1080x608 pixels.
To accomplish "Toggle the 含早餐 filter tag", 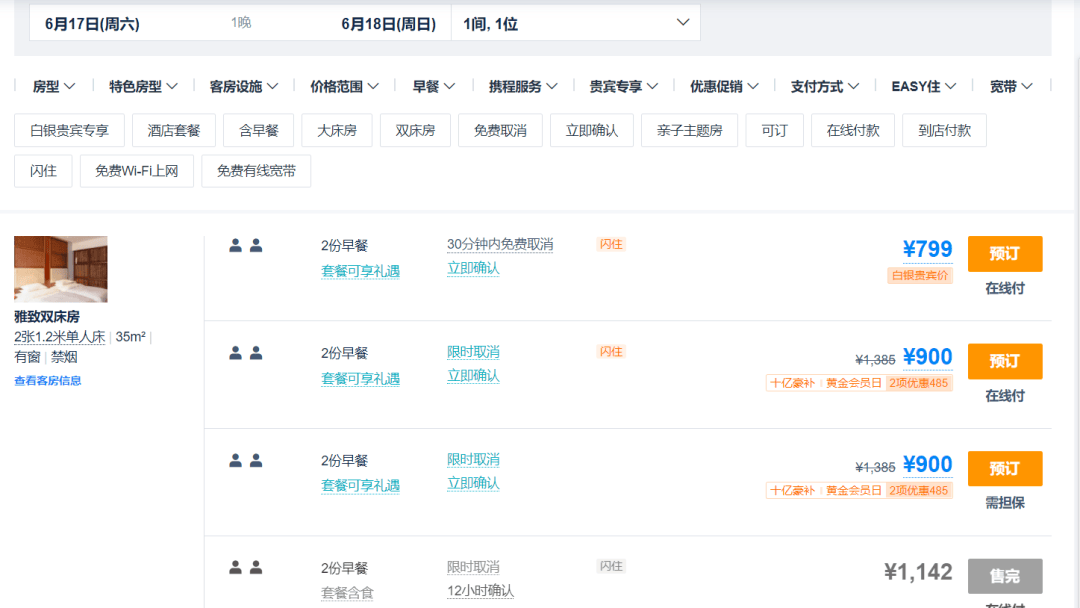I will 259,130.
